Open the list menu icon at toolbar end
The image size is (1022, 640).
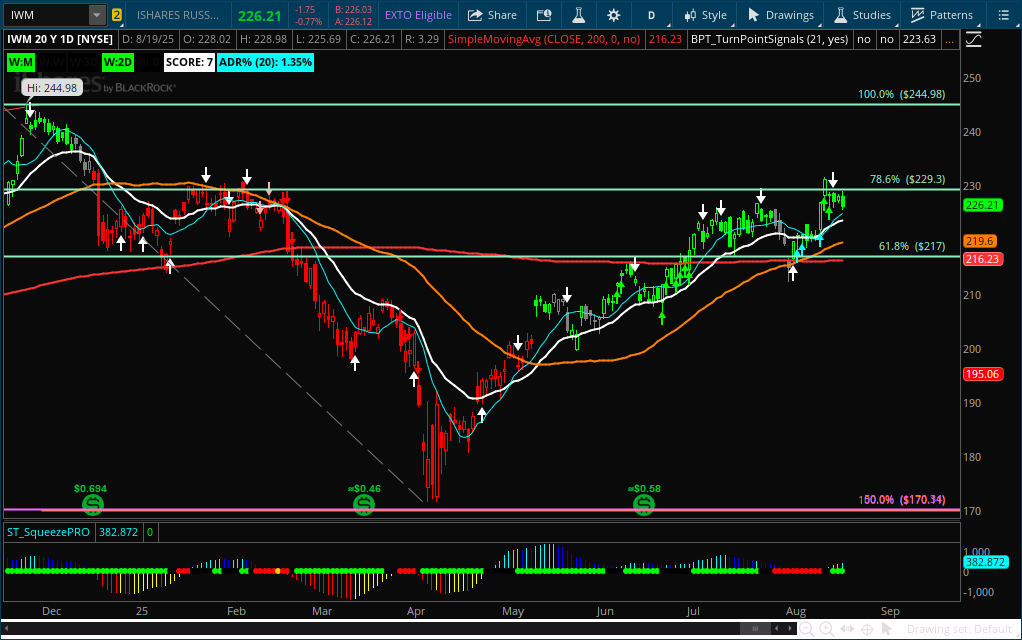[x=1004, y=14]
